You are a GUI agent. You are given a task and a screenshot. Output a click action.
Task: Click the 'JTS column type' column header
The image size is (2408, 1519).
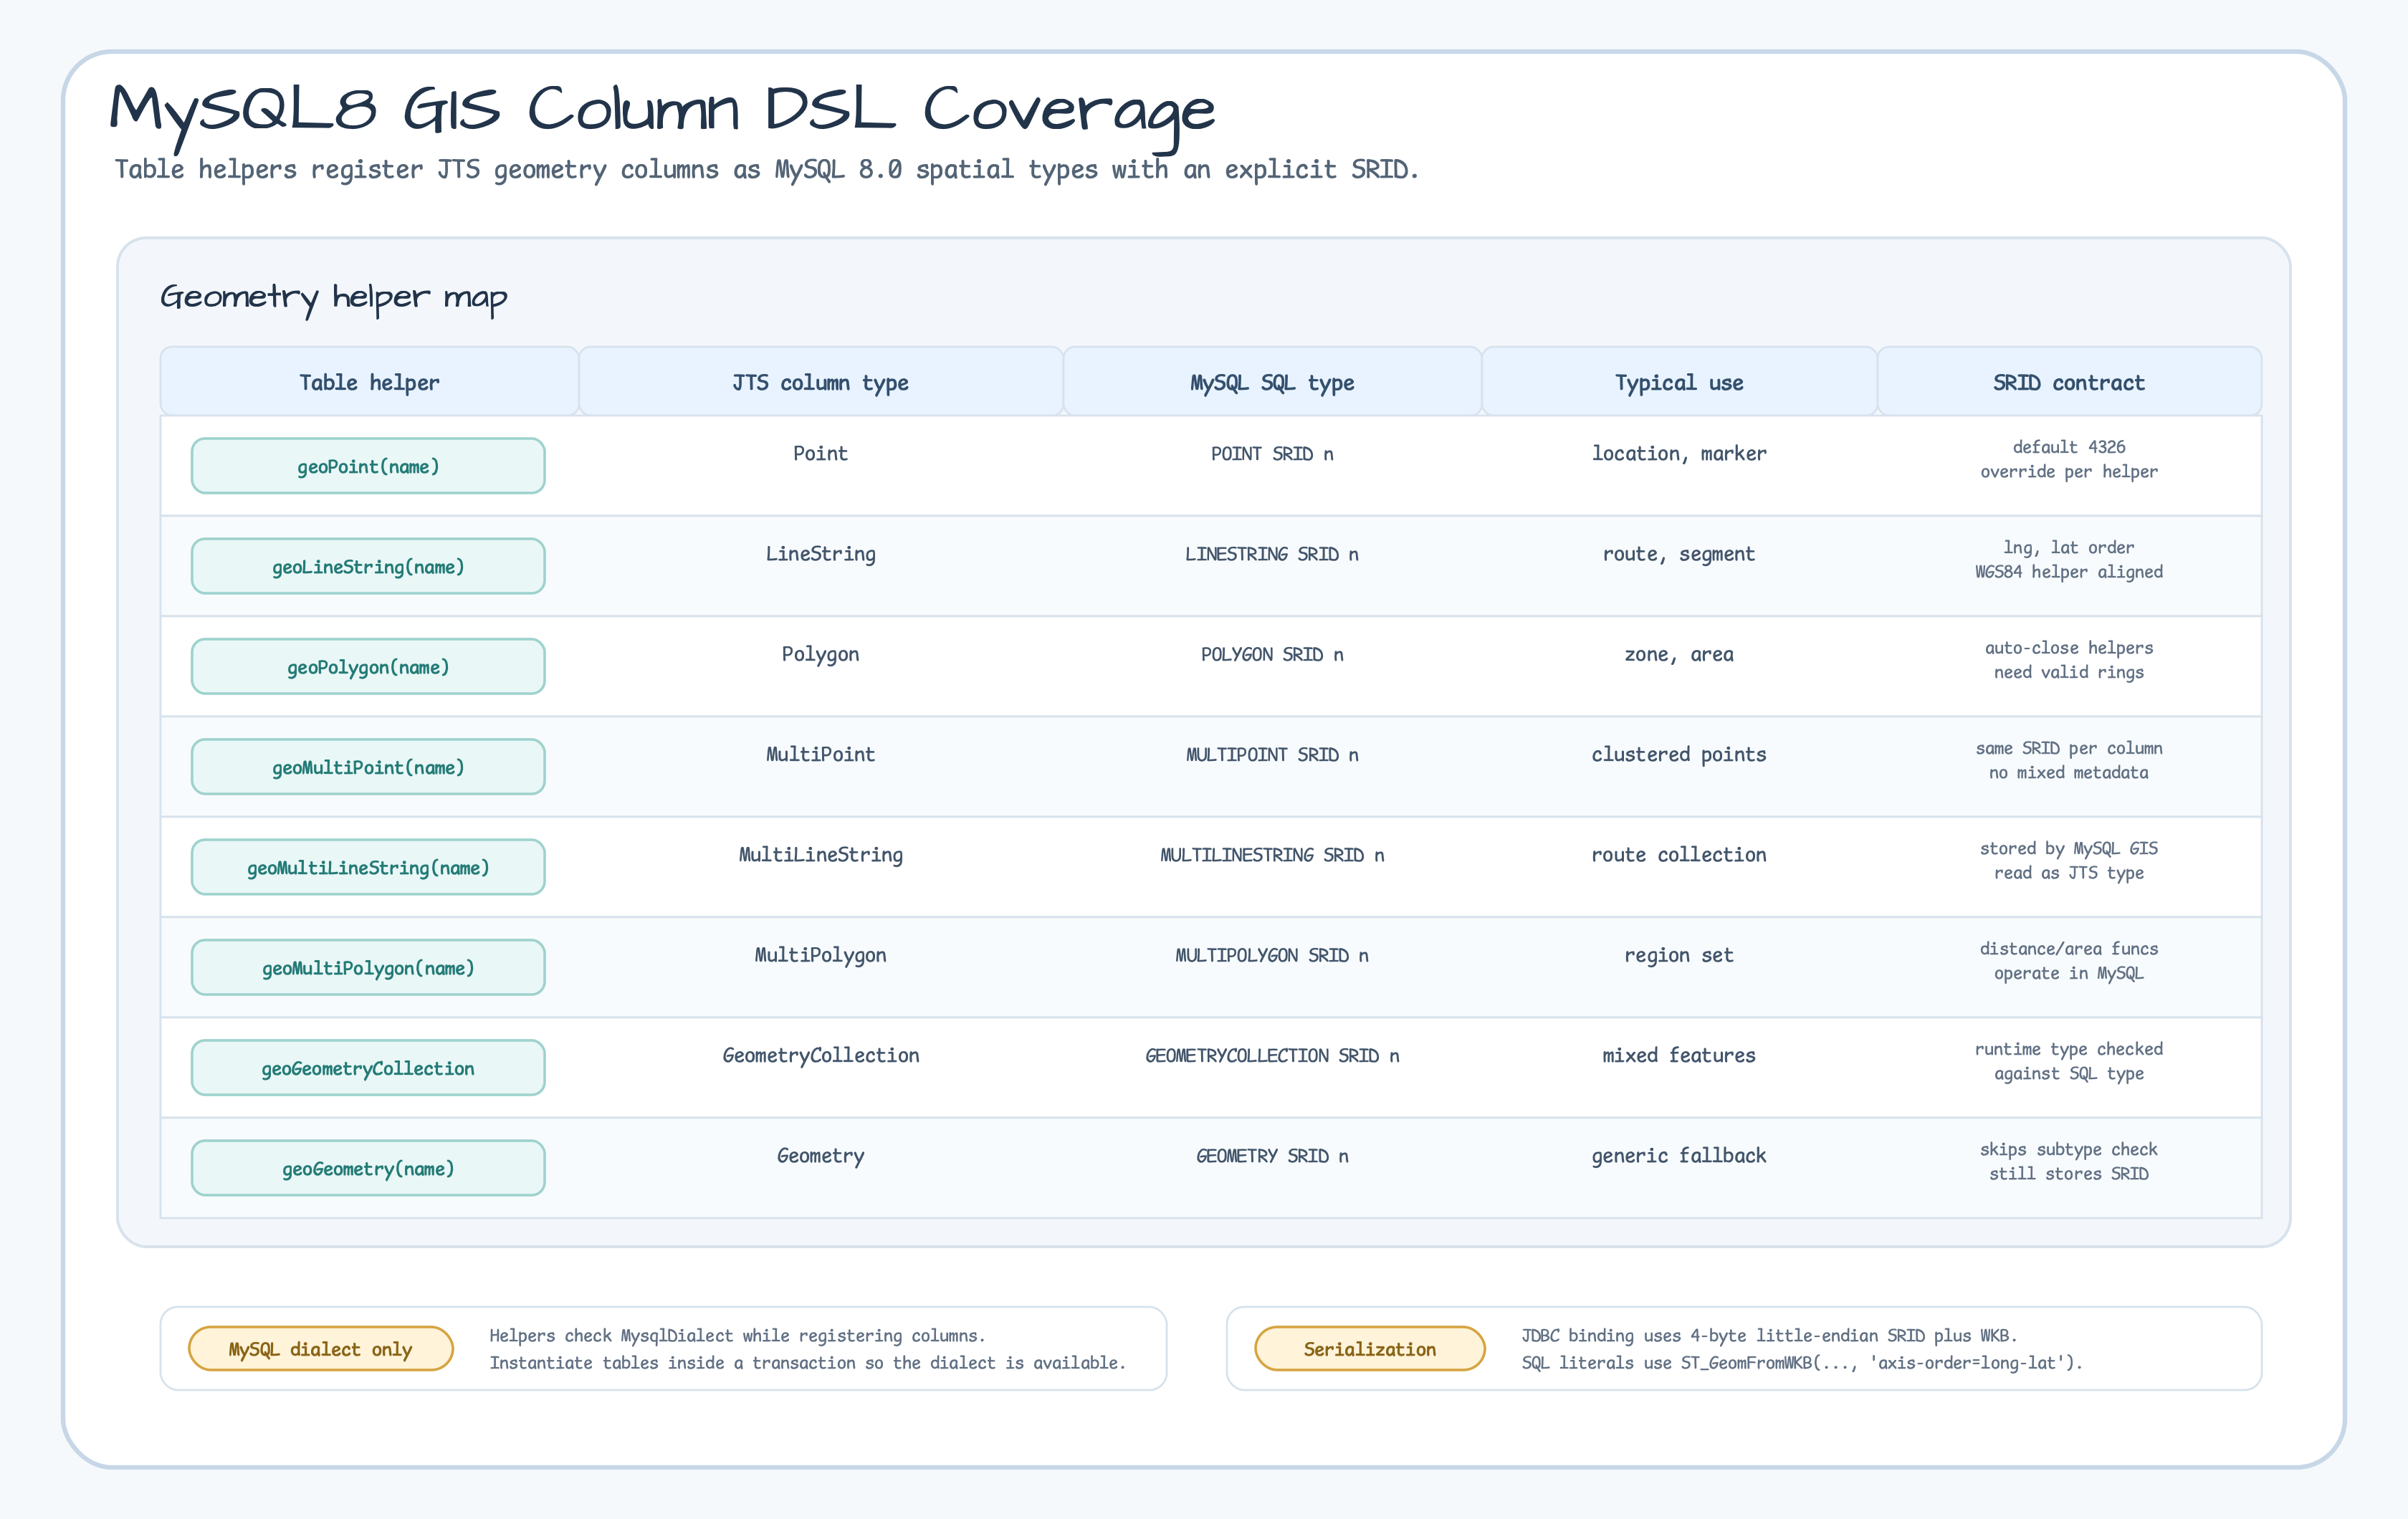(820, 382)
